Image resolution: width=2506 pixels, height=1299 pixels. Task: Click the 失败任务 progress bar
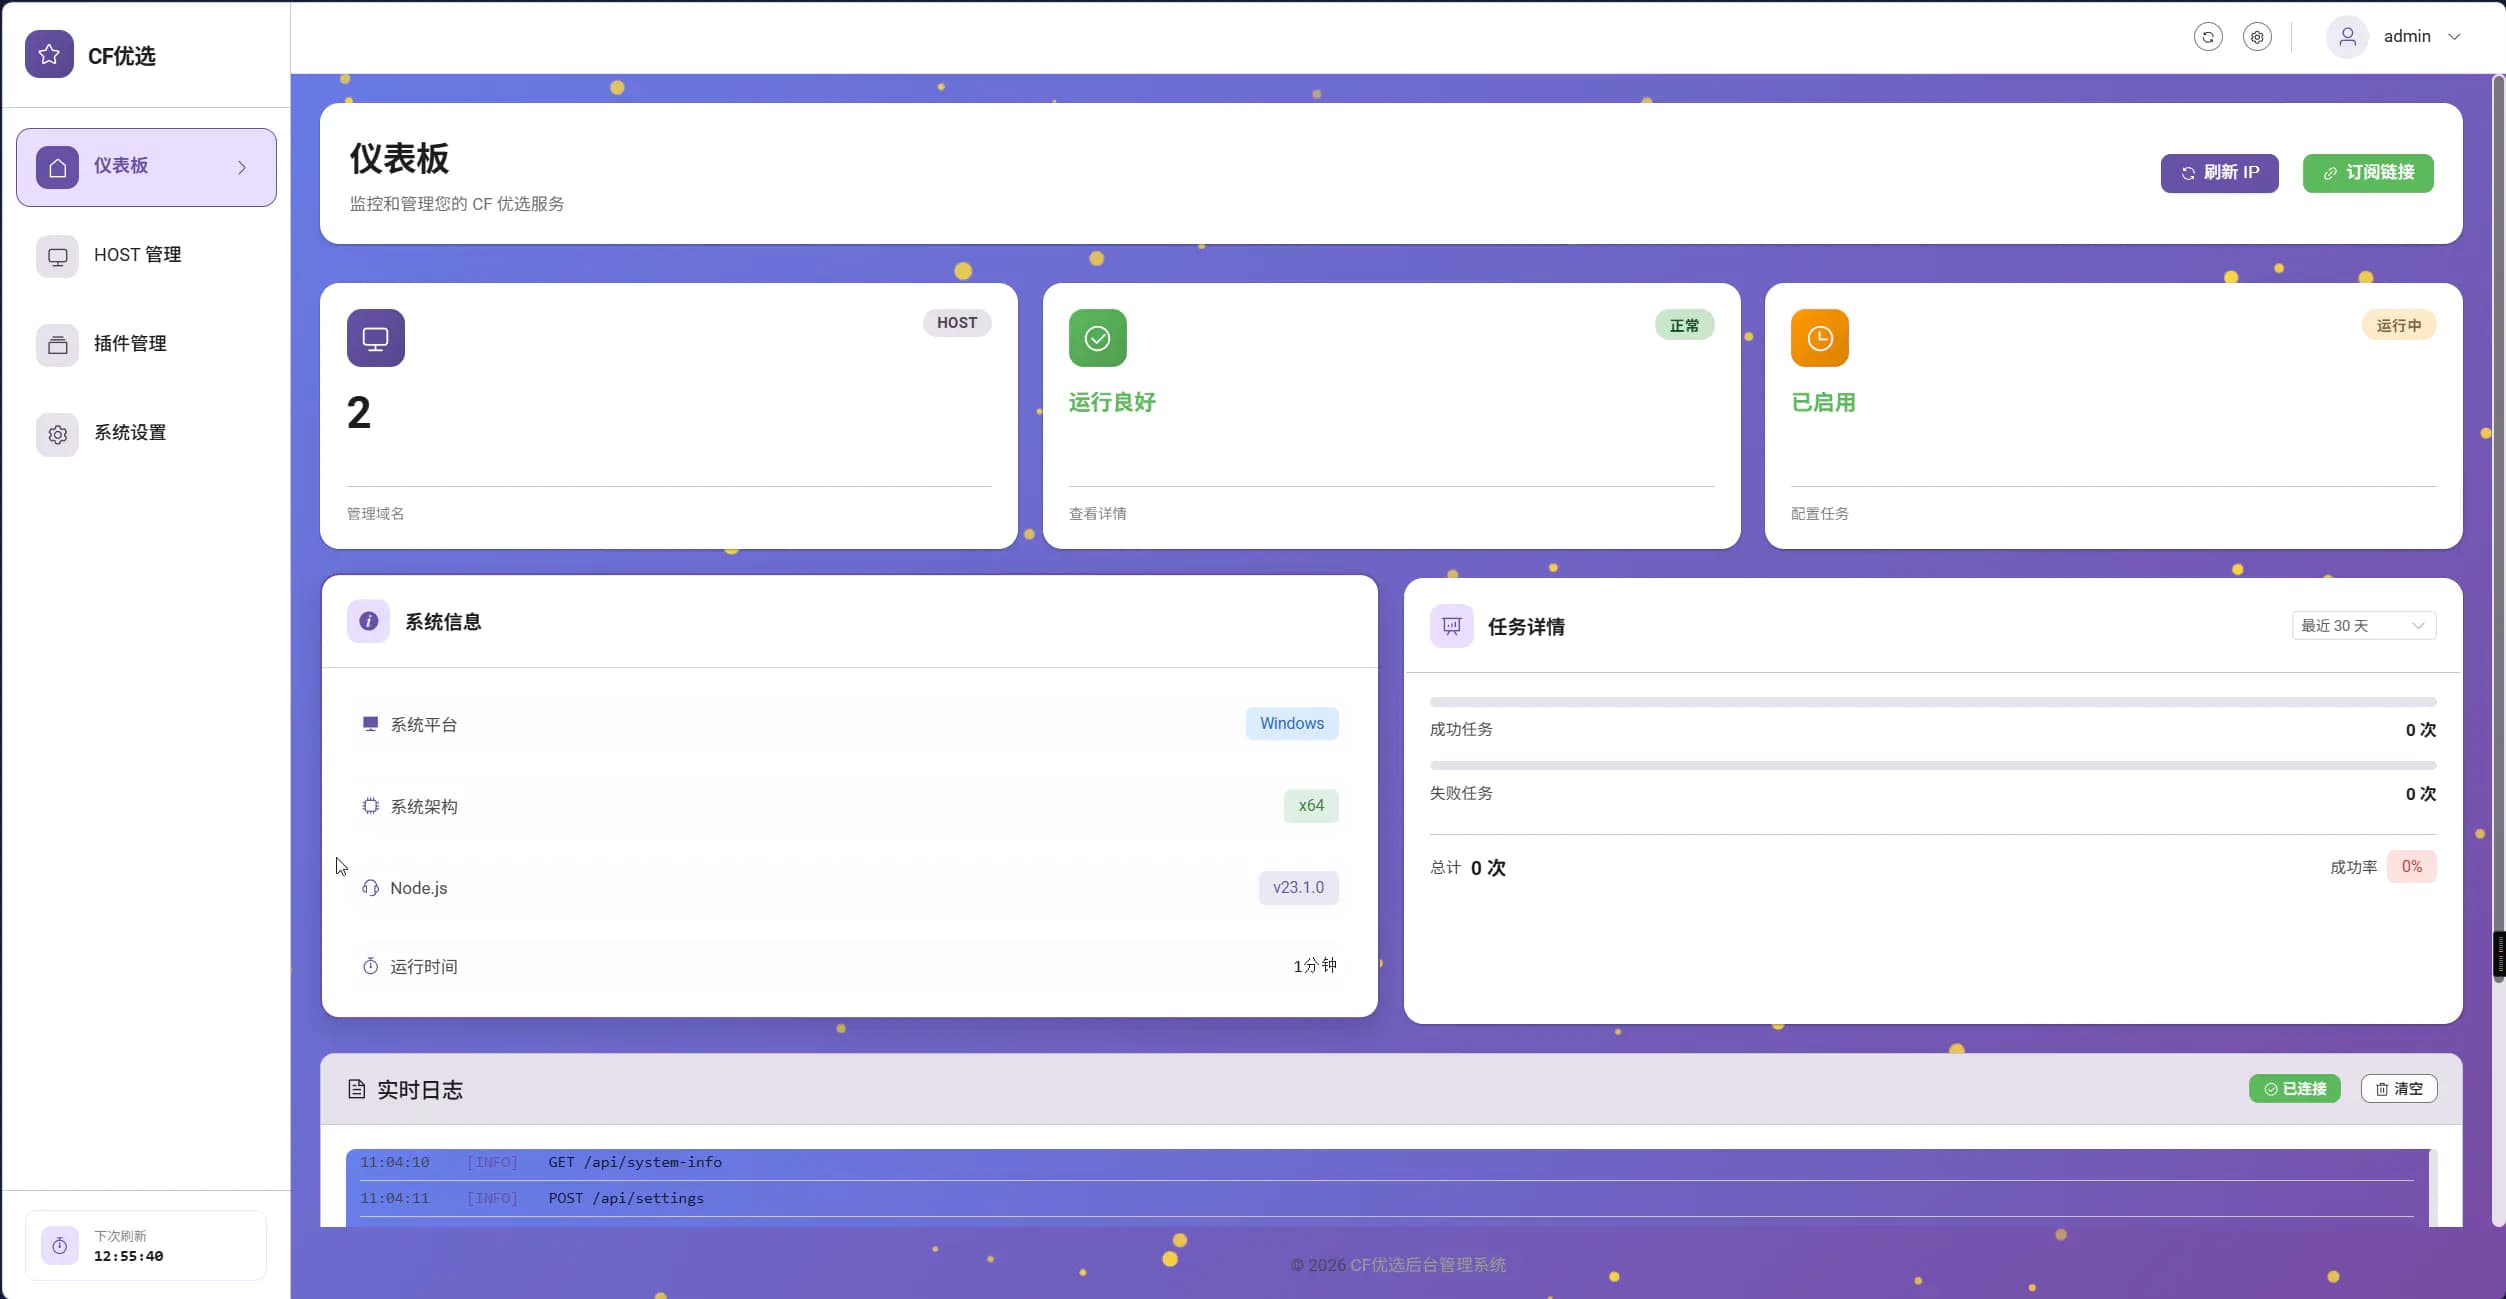1932,766
